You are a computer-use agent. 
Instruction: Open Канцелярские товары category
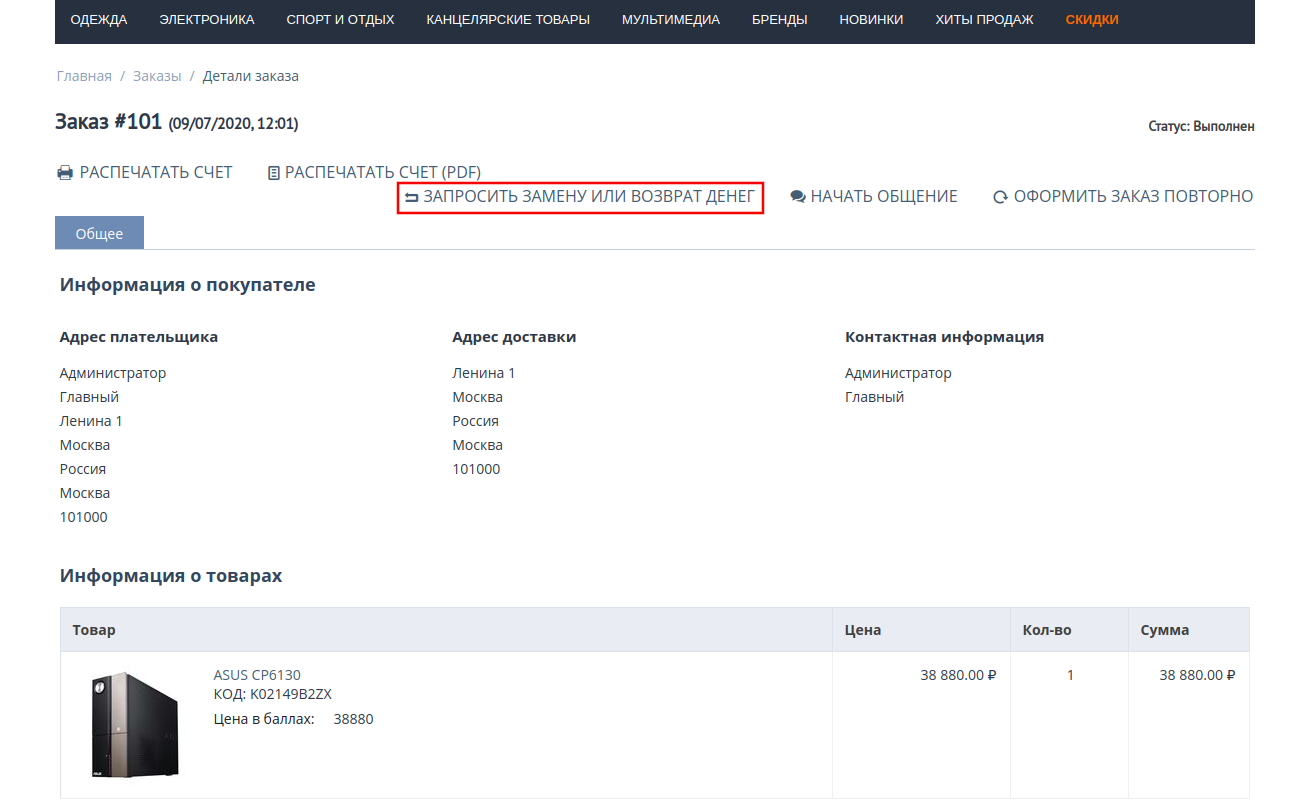point(508,20)
